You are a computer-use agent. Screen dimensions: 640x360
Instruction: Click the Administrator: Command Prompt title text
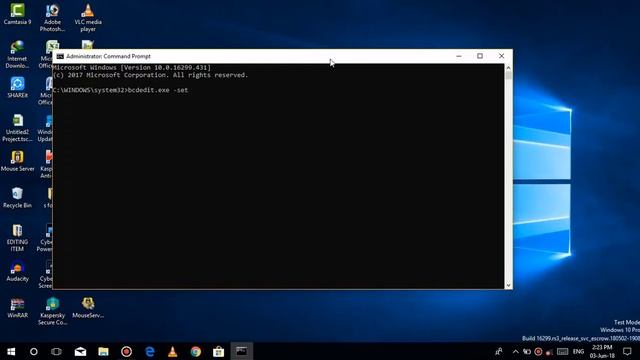pyautogui.click(x=108, y=56)
